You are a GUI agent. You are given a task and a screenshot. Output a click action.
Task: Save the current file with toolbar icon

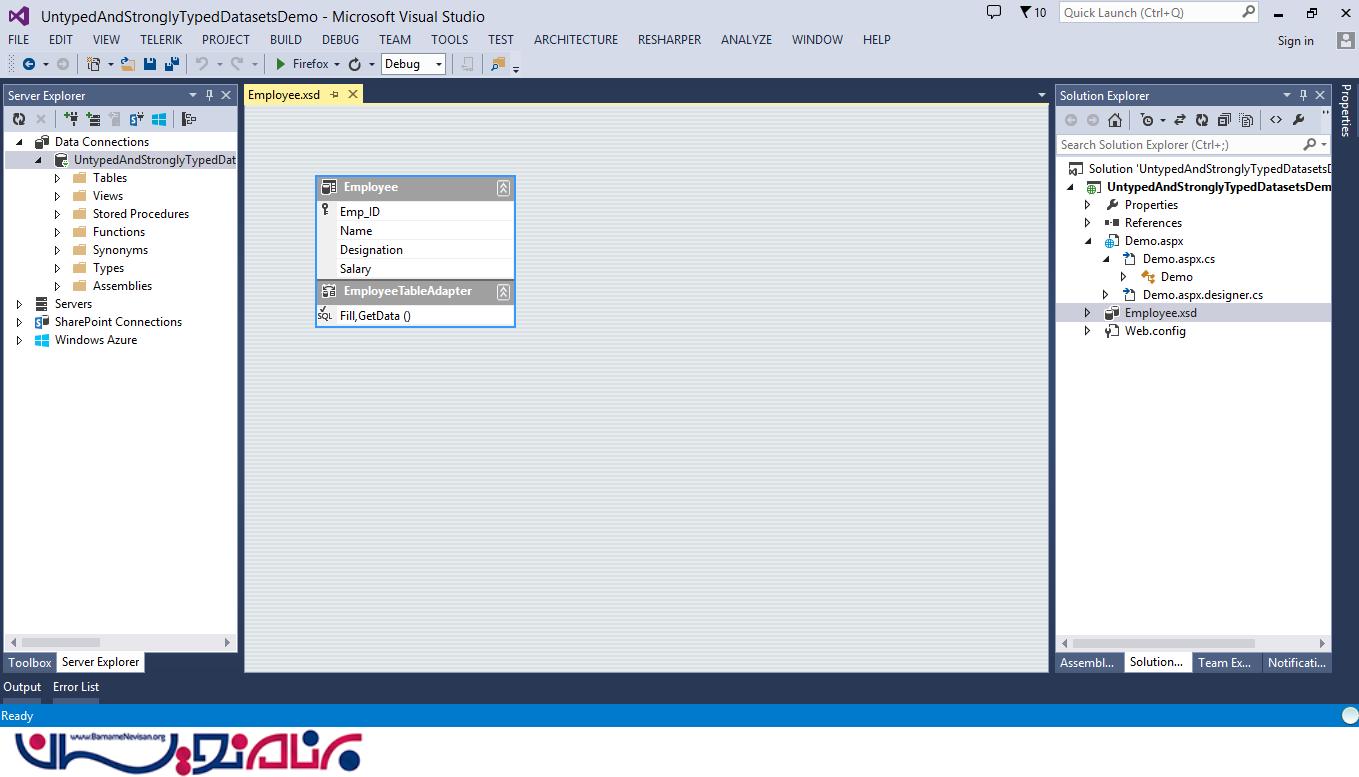[x=150, y=64]
